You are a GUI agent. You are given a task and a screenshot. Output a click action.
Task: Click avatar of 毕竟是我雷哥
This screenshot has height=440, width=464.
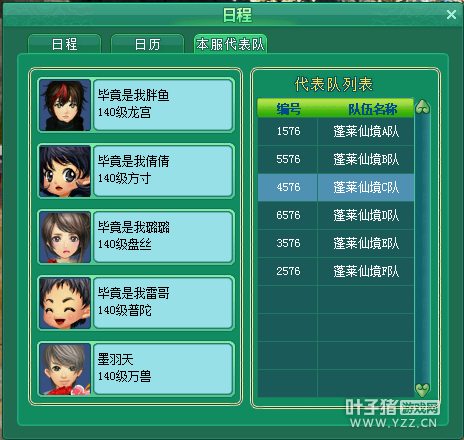coord(65,303)
